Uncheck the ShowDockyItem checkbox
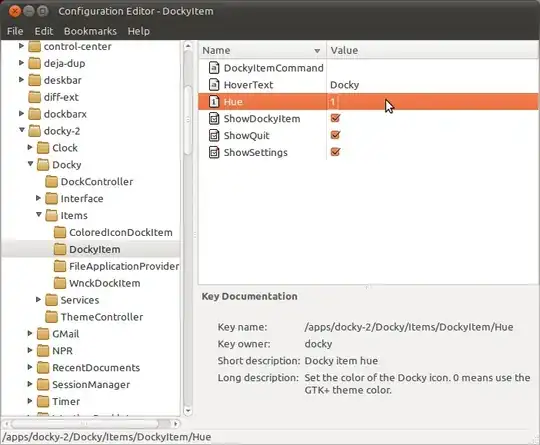540x445 pixels. click(x=335, y=118)
